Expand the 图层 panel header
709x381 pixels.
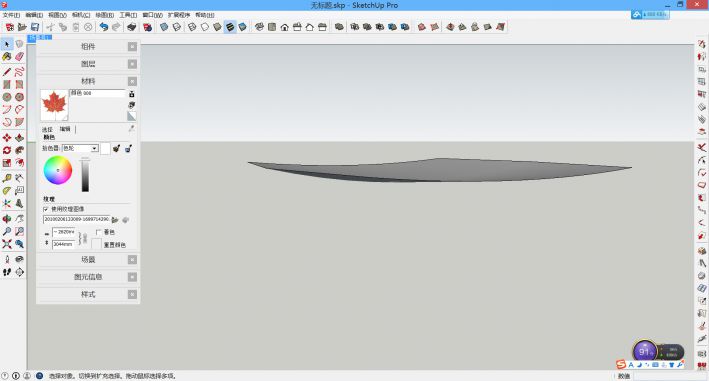point(88,64)
